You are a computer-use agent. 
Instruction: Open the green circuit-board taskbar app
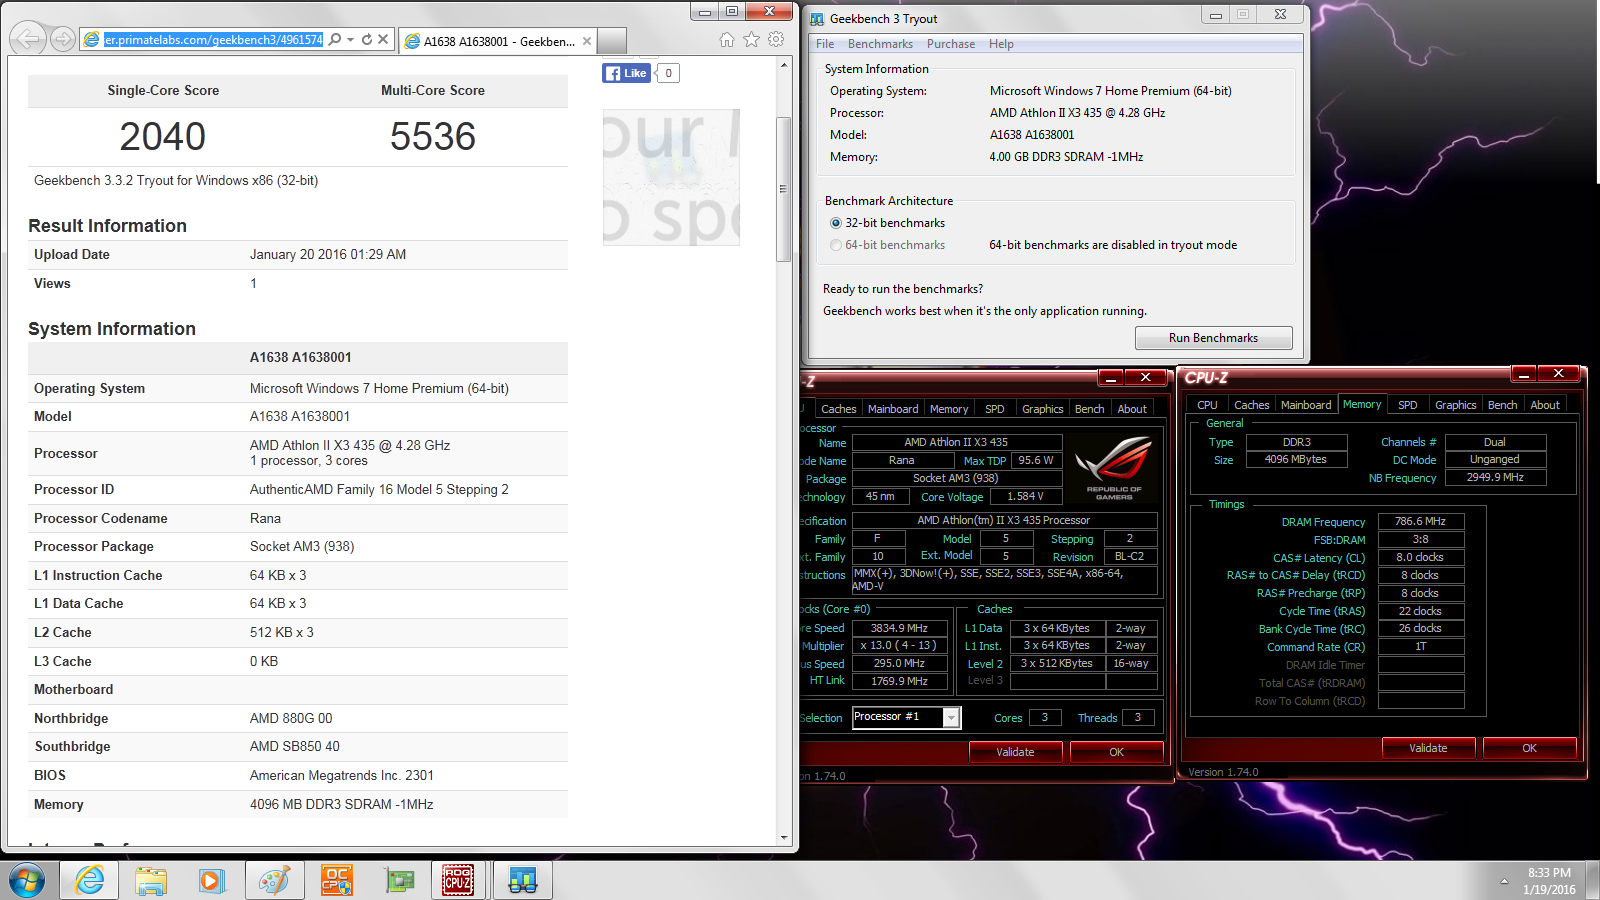399,880
